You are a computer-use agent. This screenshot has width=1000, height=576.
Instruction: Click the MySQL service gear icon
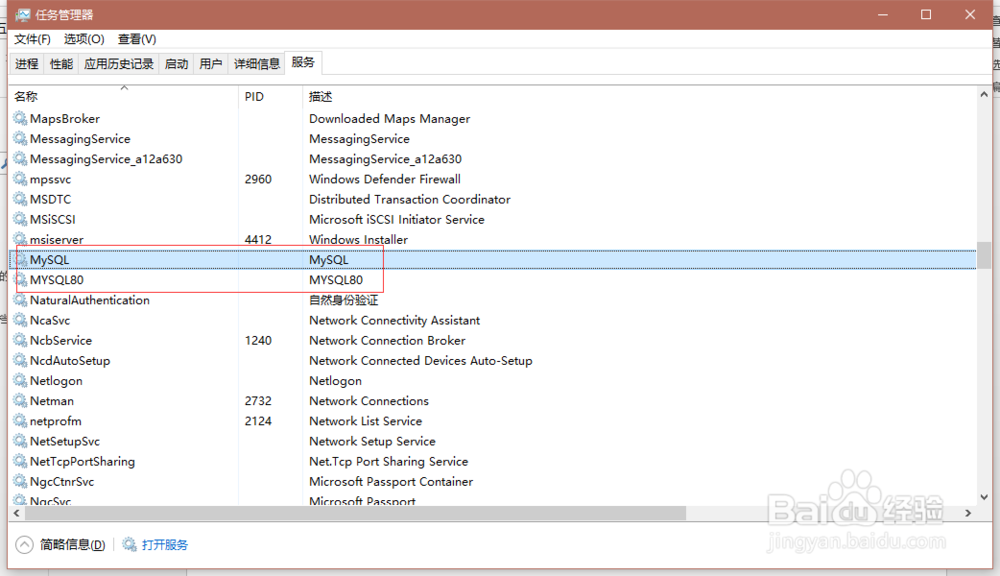point(20,259)
